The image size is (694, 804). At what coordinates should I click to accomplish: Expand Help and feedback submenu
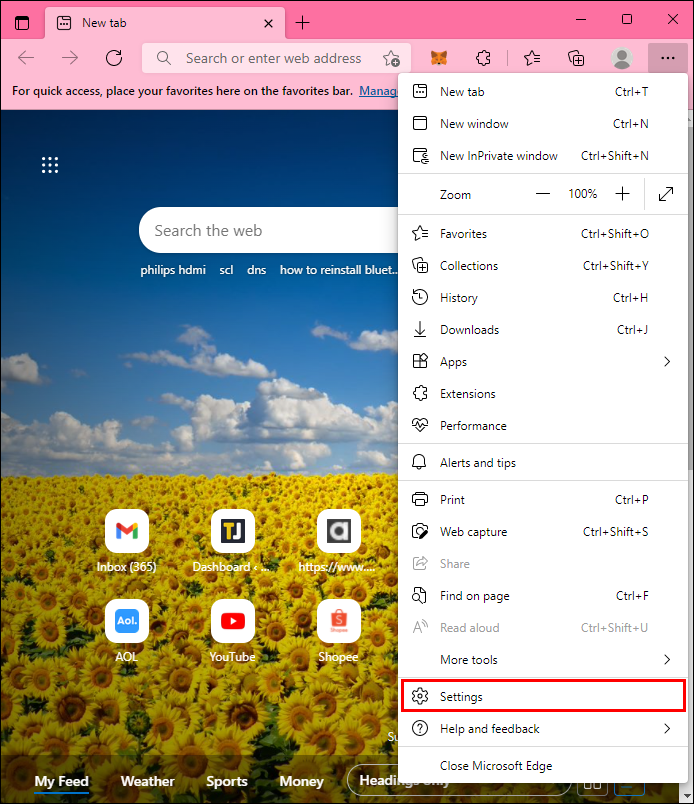(543, 729)
